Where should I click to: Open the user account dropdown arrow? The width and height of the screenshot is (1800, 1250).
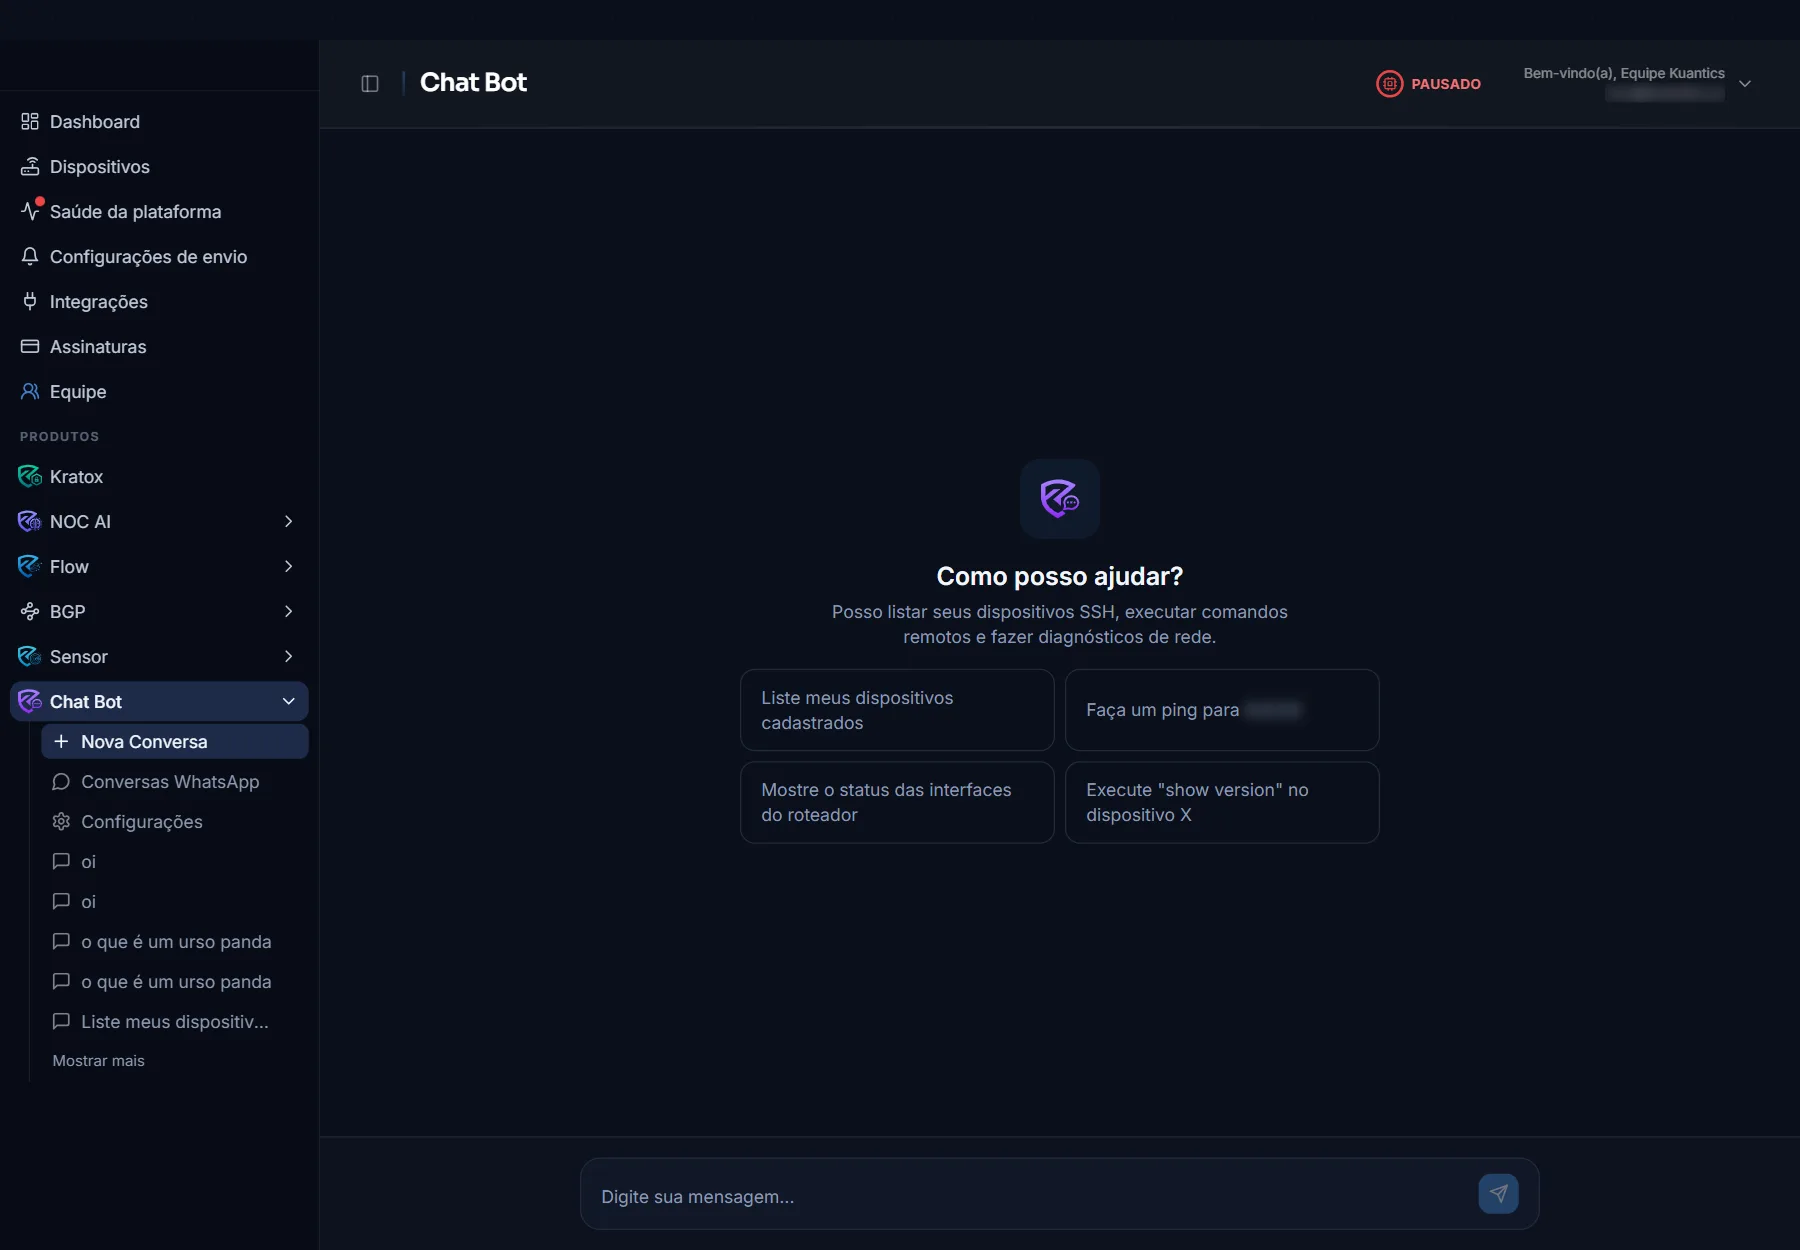1745,84
